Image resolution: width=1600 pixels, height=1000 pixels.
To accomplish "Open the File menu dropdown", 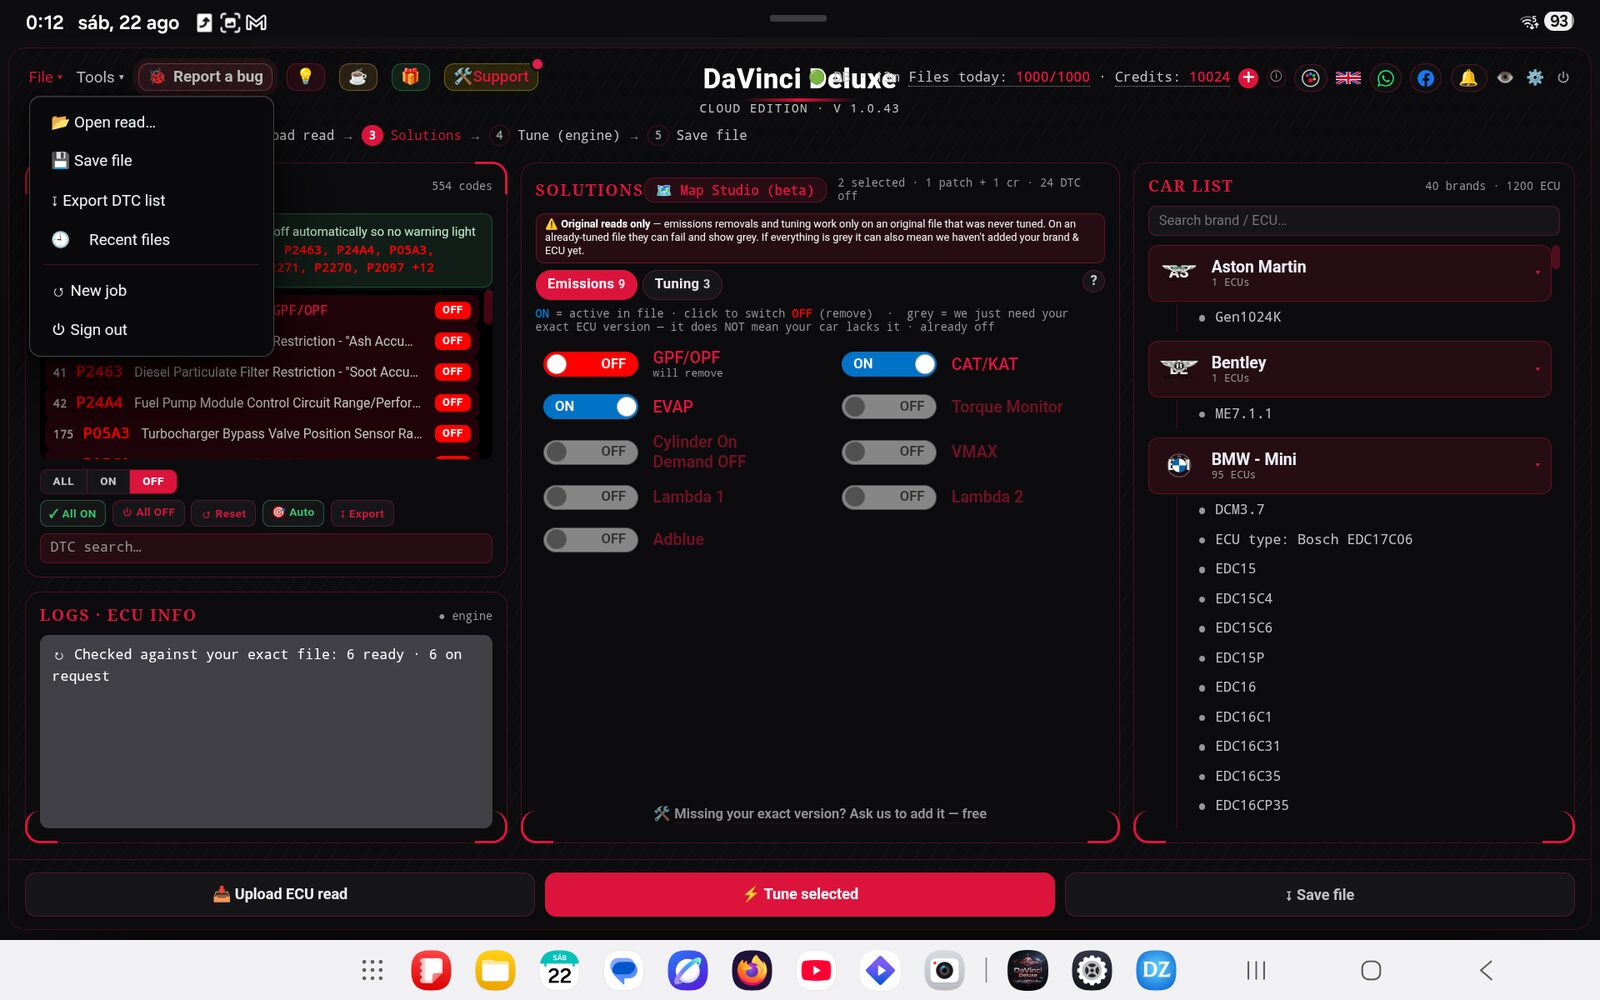I will coord(45,77).
